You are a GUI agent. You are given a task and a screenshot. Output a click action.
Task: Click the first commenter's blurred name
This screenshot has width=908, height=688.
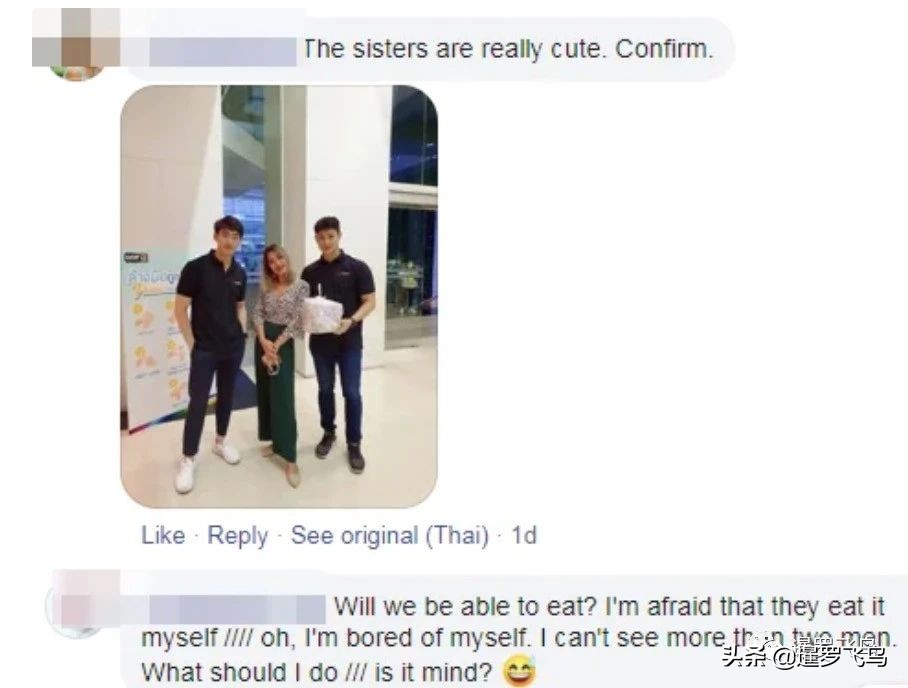point(223,52)
